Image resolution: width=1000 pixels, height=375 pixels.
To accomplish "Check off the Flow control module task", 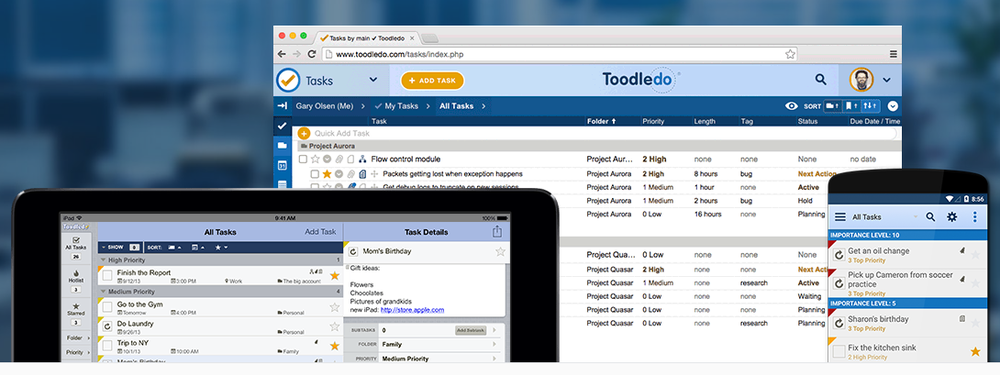I will point(303,159).
